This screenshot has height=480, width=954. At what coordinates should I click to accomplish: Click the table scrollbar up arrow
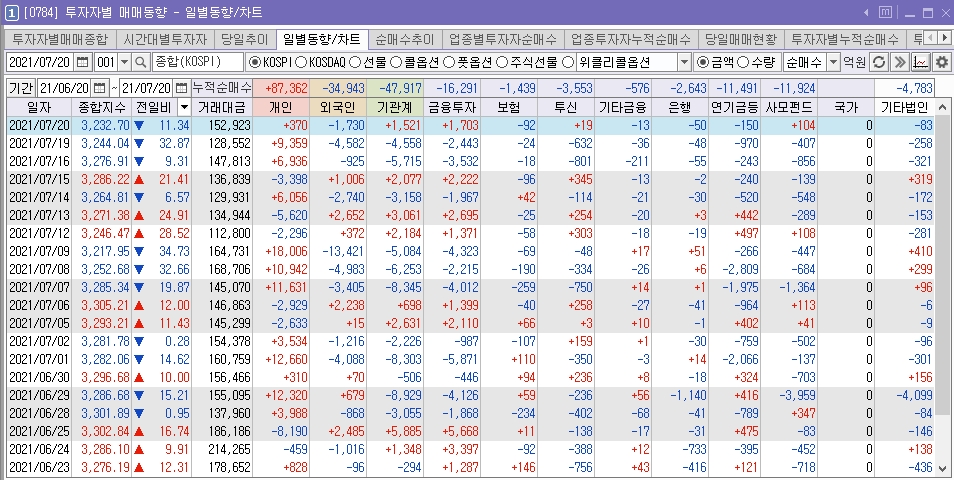[943, 107]
